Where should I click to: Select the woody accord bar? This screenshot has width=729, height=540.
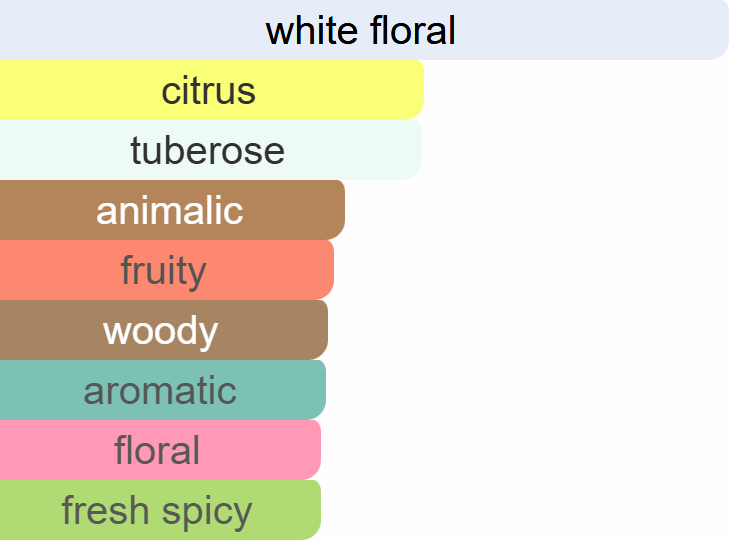[163, 330]
